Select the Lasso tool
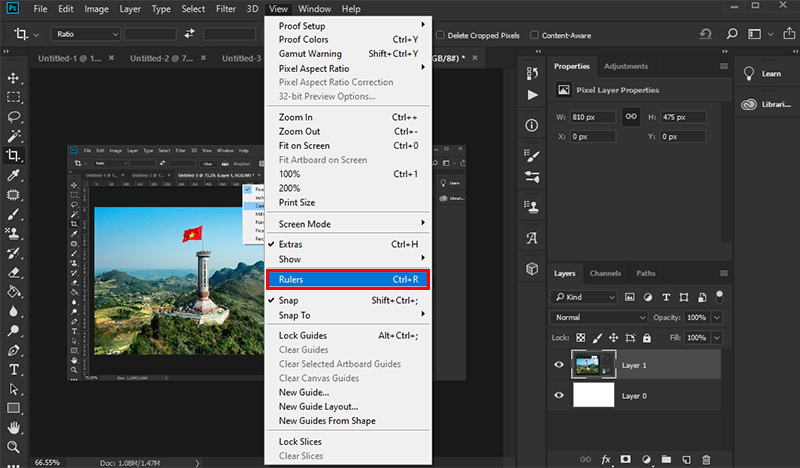 click(13, 117)
